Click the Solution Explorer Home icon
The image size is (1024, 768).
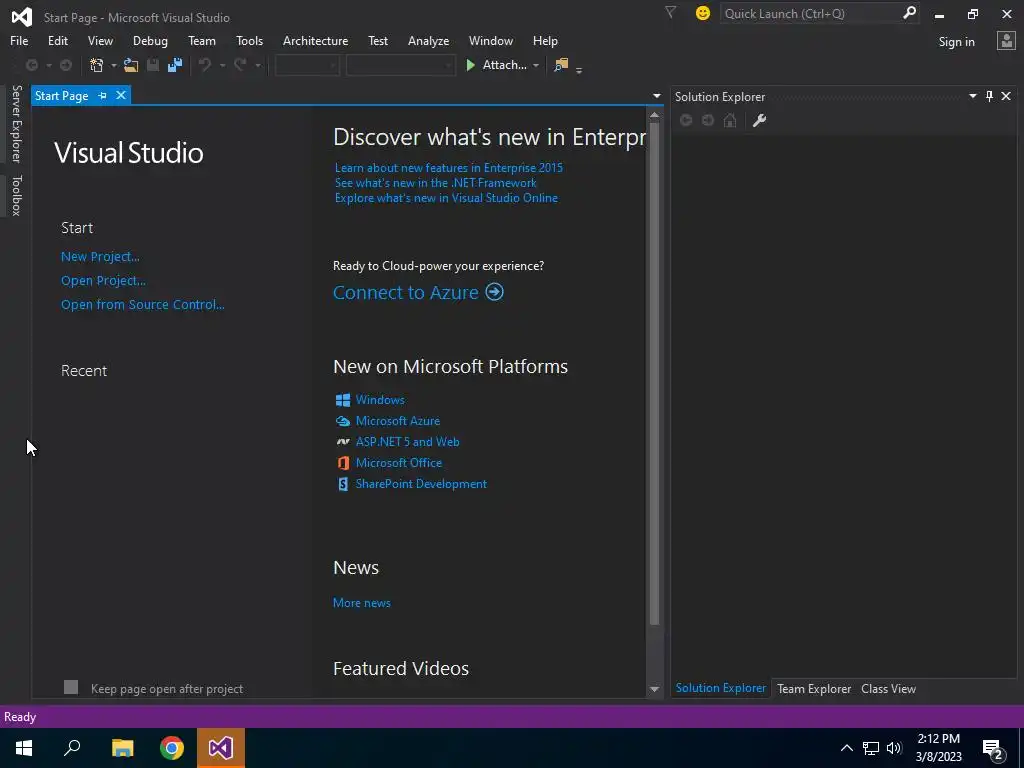point(730,120)
